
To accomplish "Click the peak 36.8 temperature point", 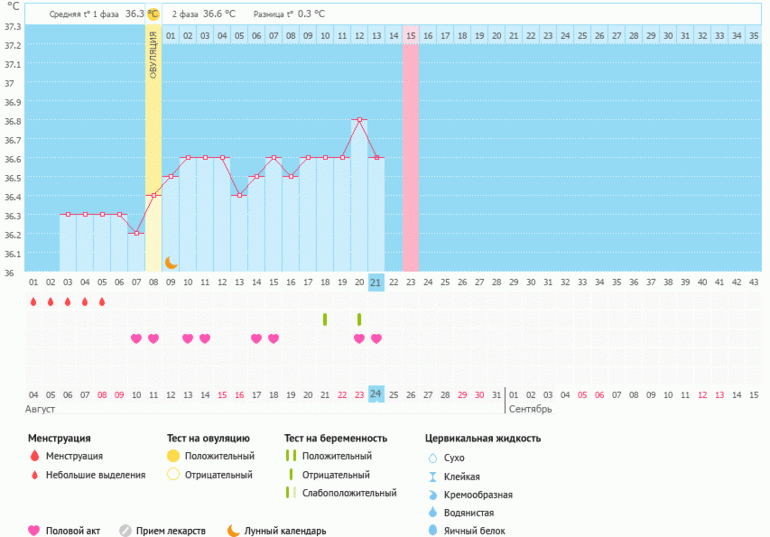I will [359, 120].
